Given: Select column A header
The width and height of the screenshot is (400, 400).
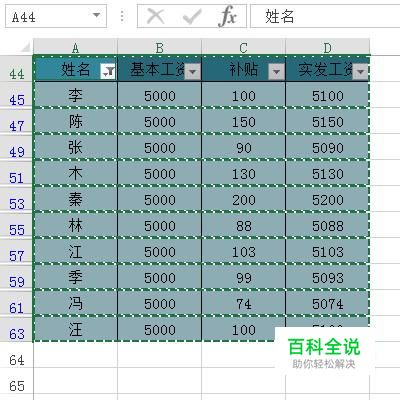Looking at the screenshot, I should click(x=75, y=48).
